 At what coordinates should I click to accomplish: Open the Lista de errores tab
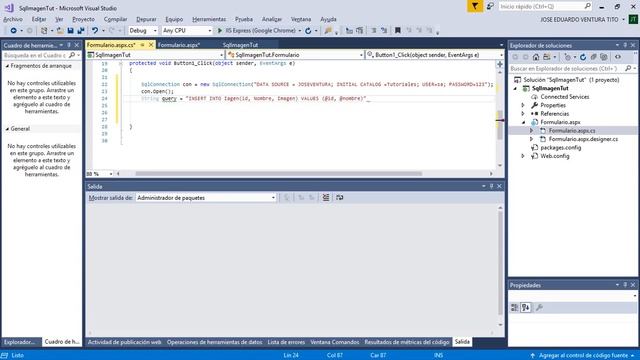286,342
